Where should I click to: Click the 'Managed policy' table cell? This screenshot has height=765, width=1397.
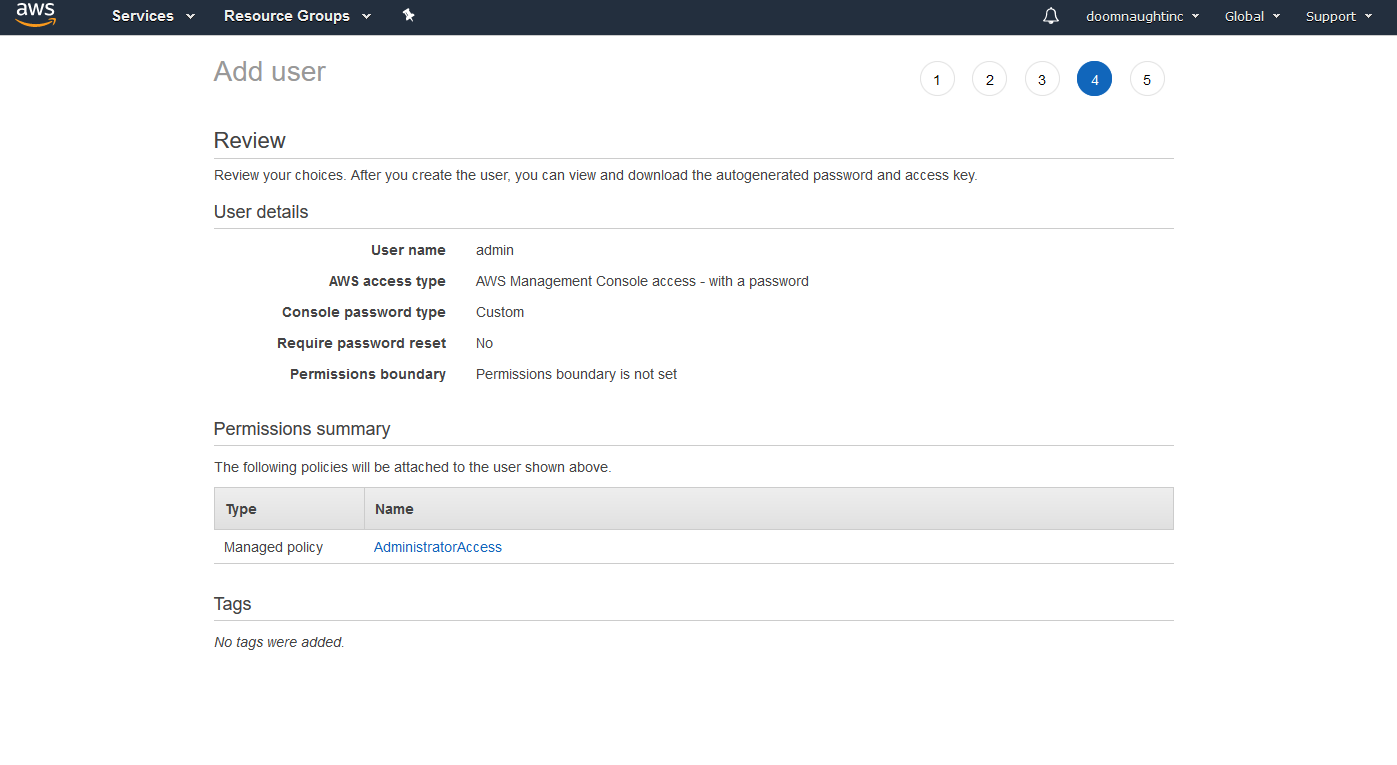(273, 547)
